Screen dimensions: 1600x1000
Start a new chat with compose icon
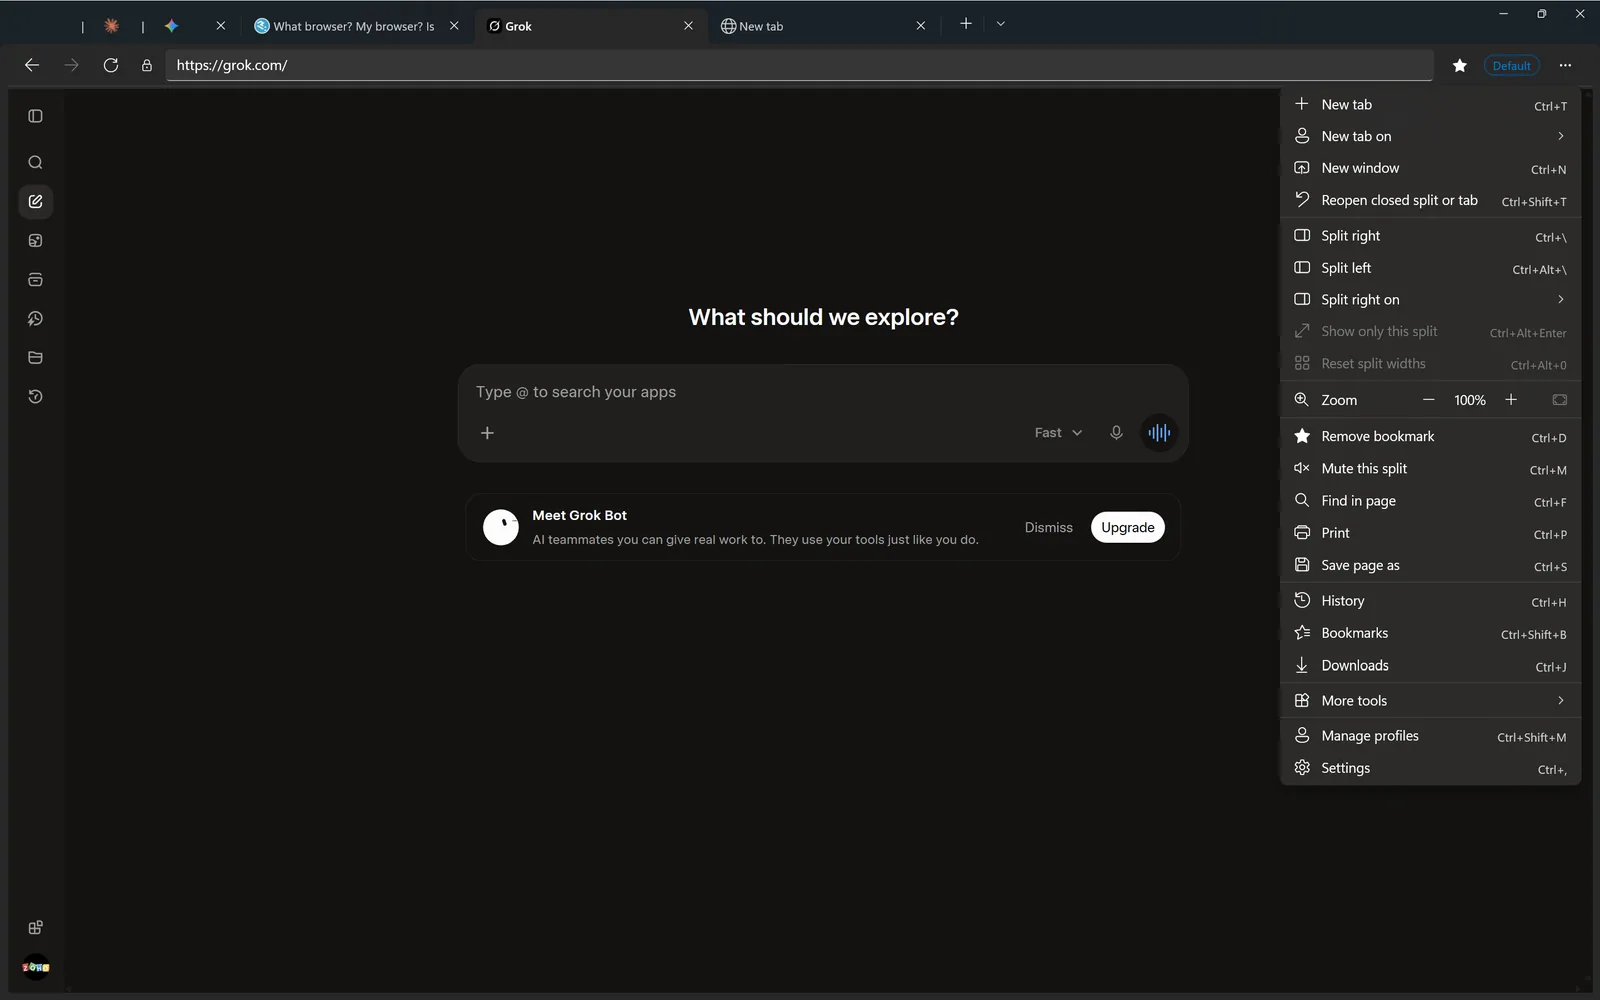[35, 201]
